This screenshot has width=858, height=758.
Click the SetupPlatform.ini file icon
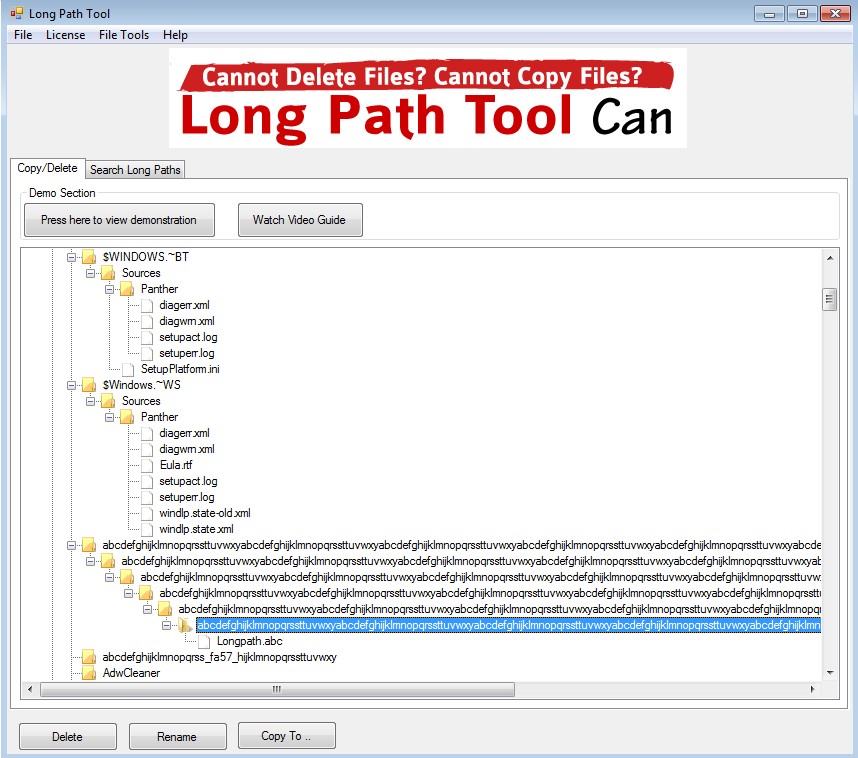click(x=128, y=369)
